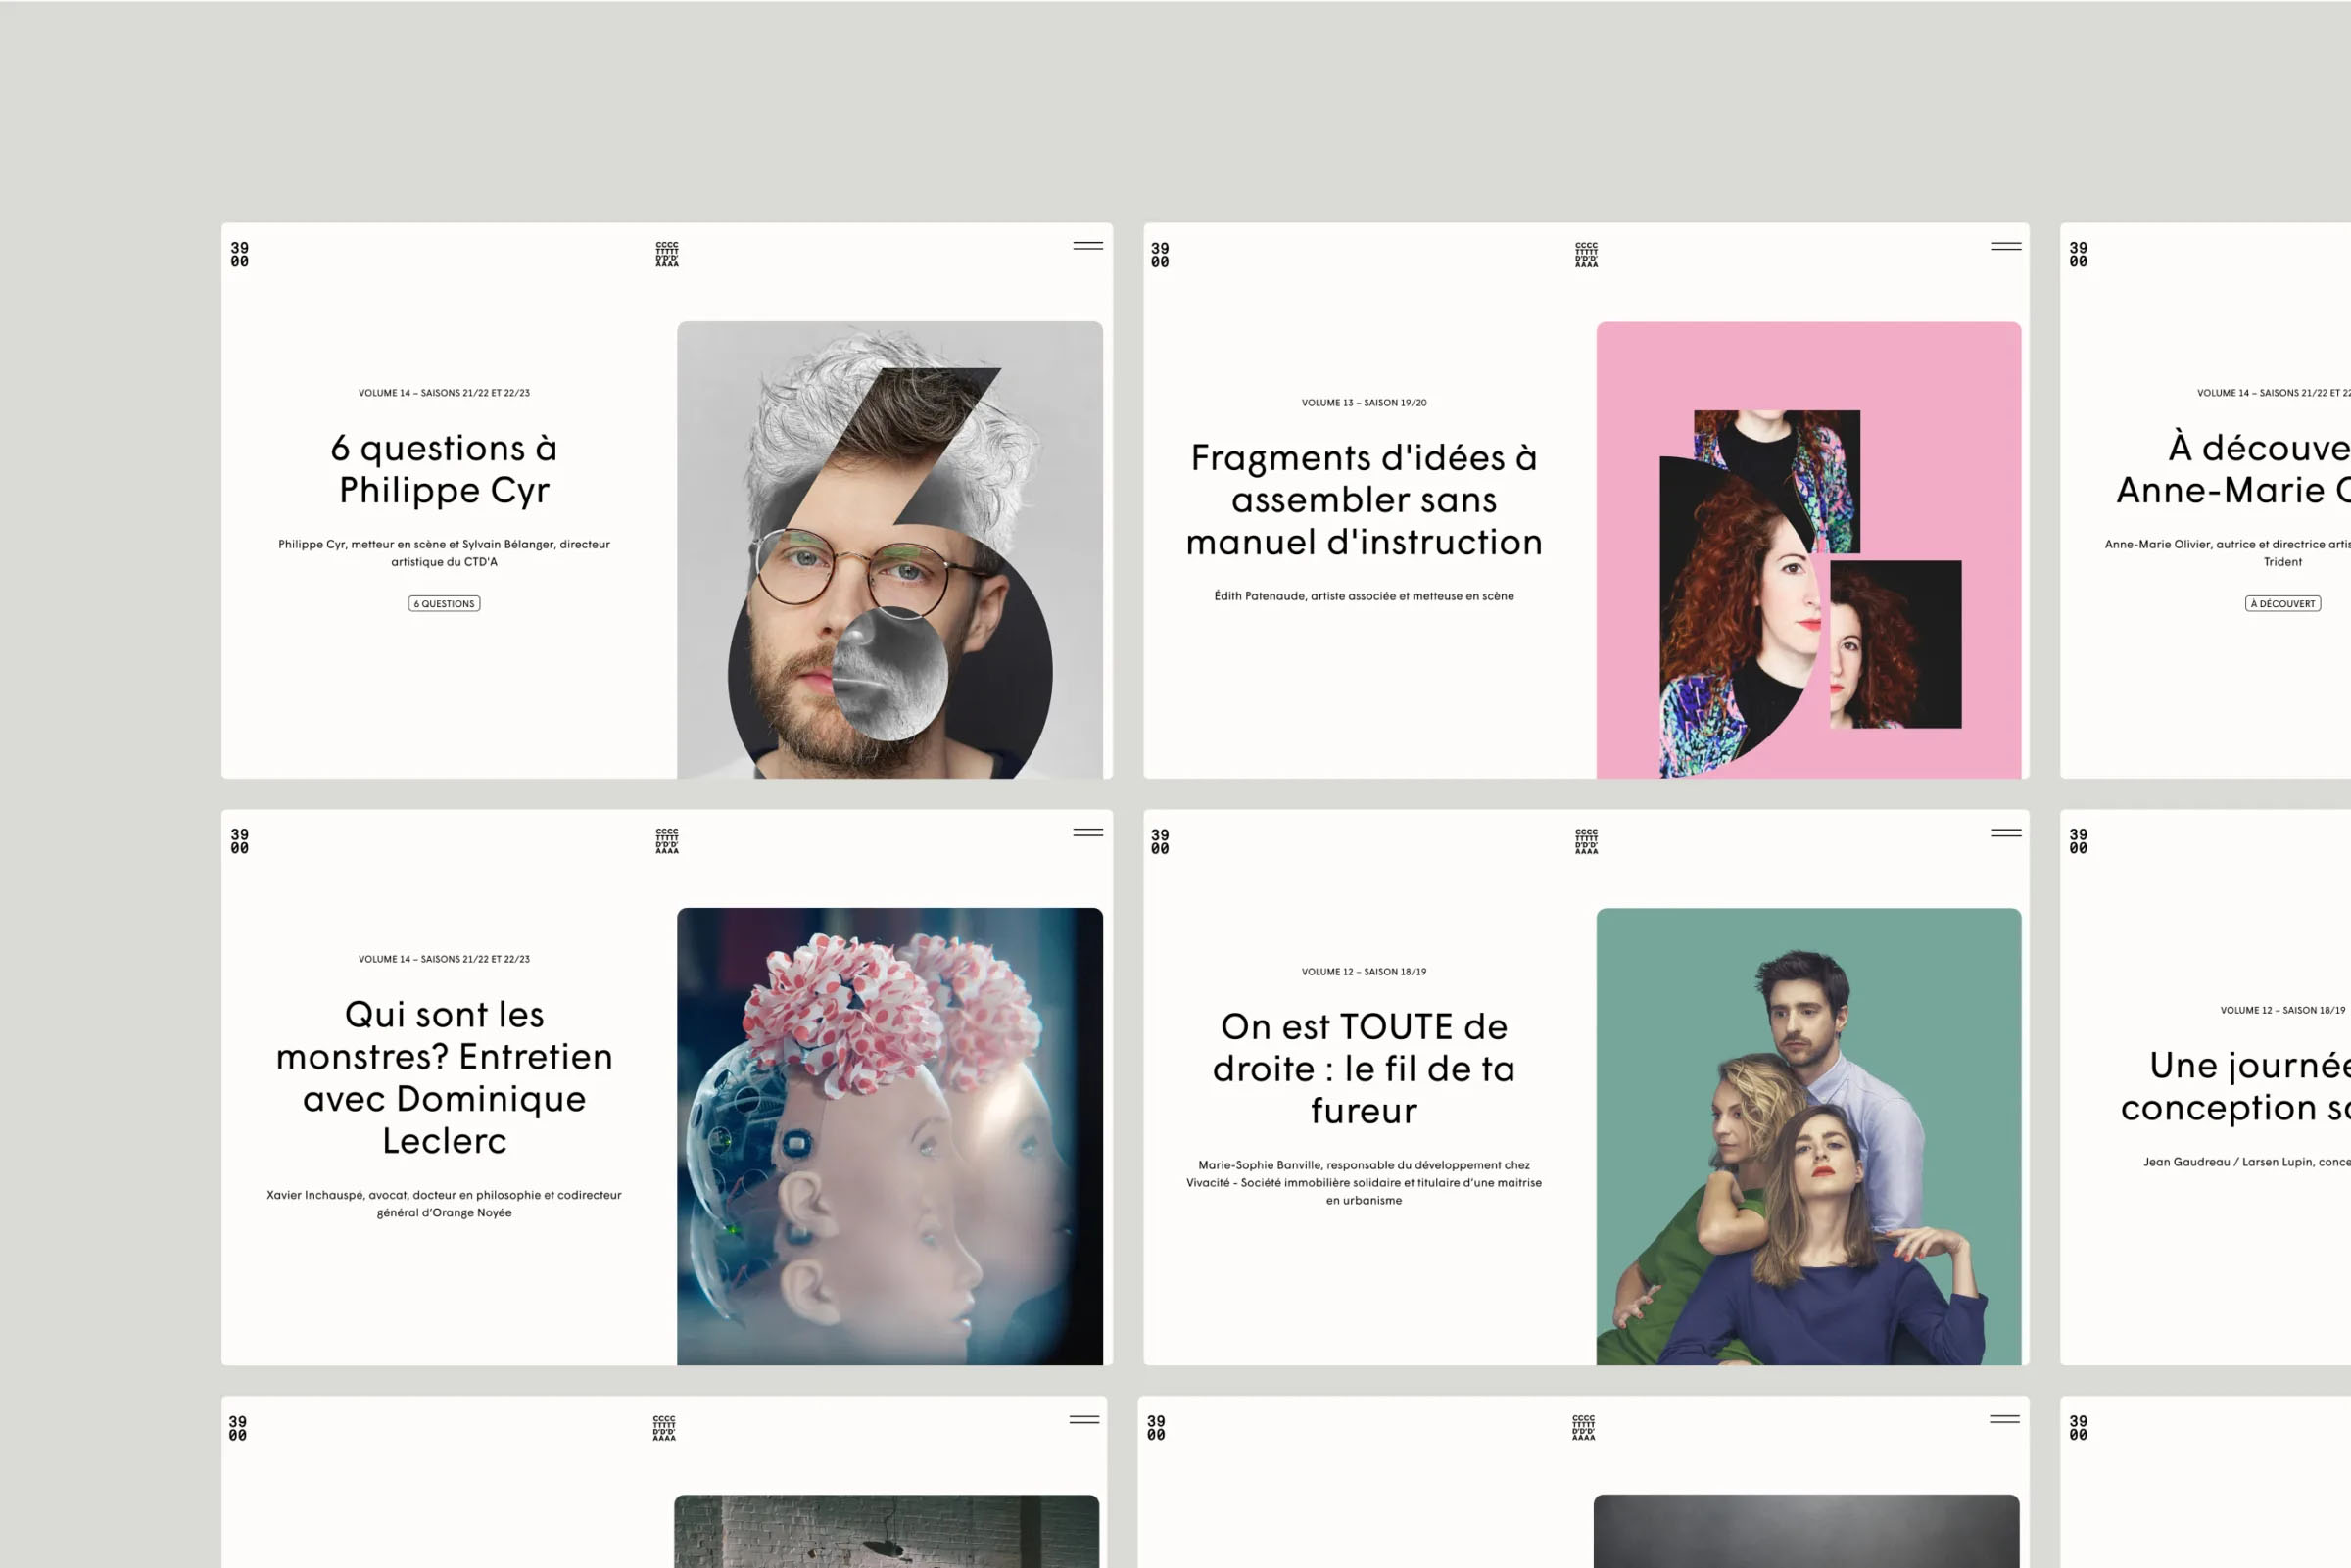Click CTD'A logo on Fragments d'idées card
The image size is (2351, 1568).
tap(1587, 254)
